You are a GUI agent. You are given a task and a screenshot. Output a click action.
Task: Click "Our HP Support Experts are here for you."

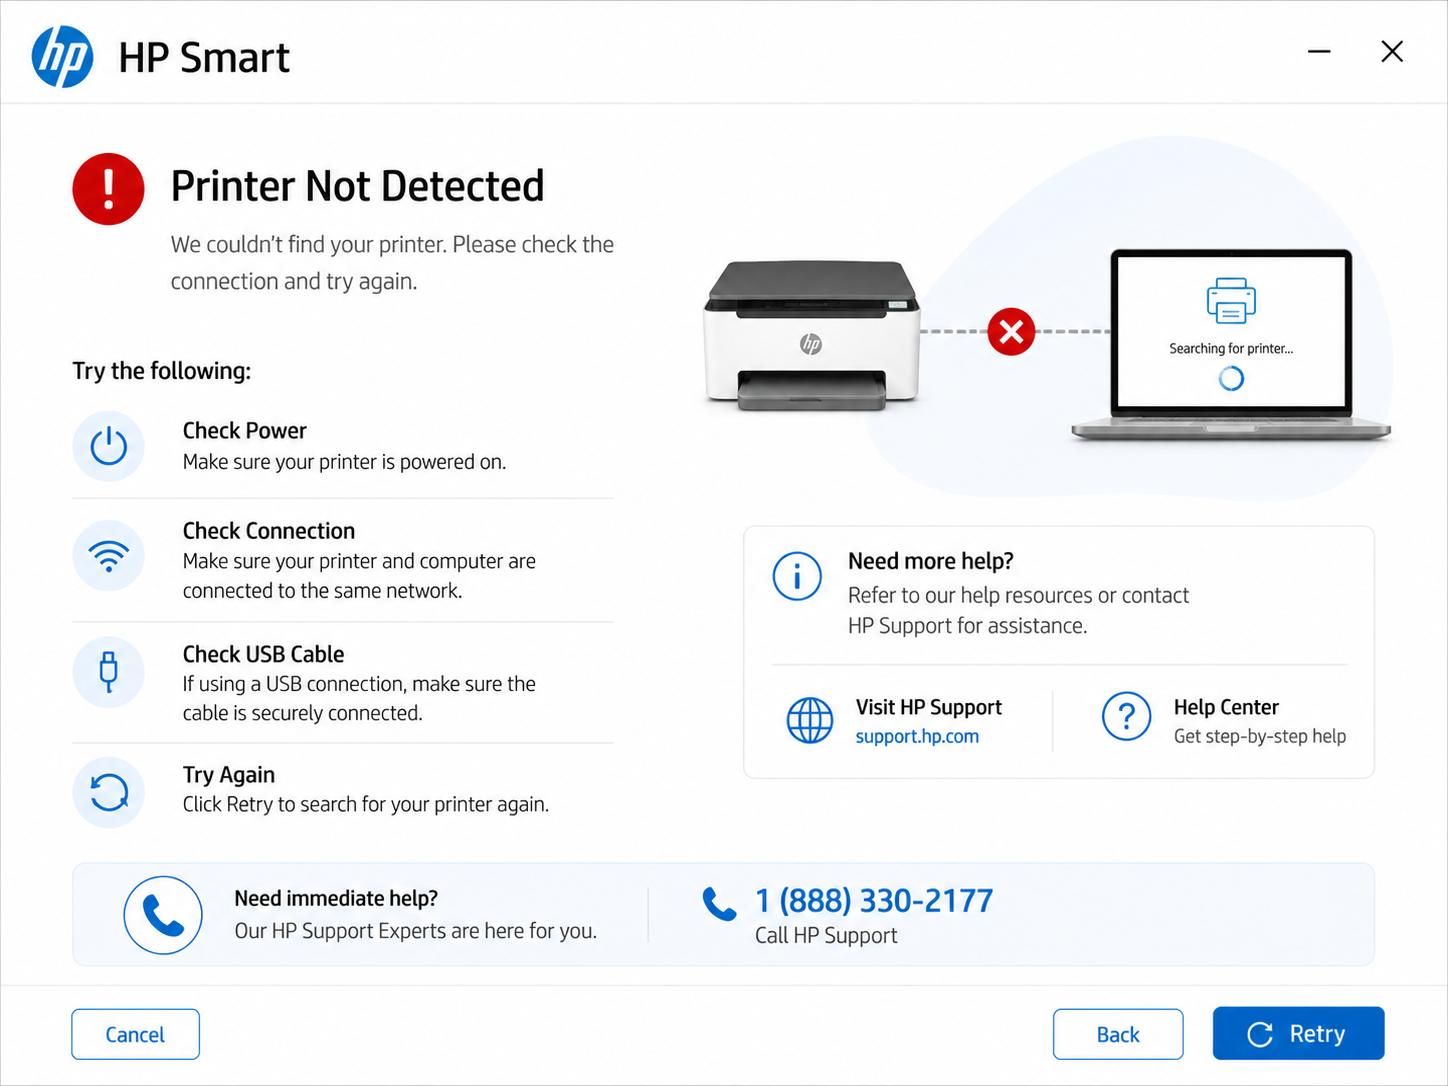click(415, 931)
